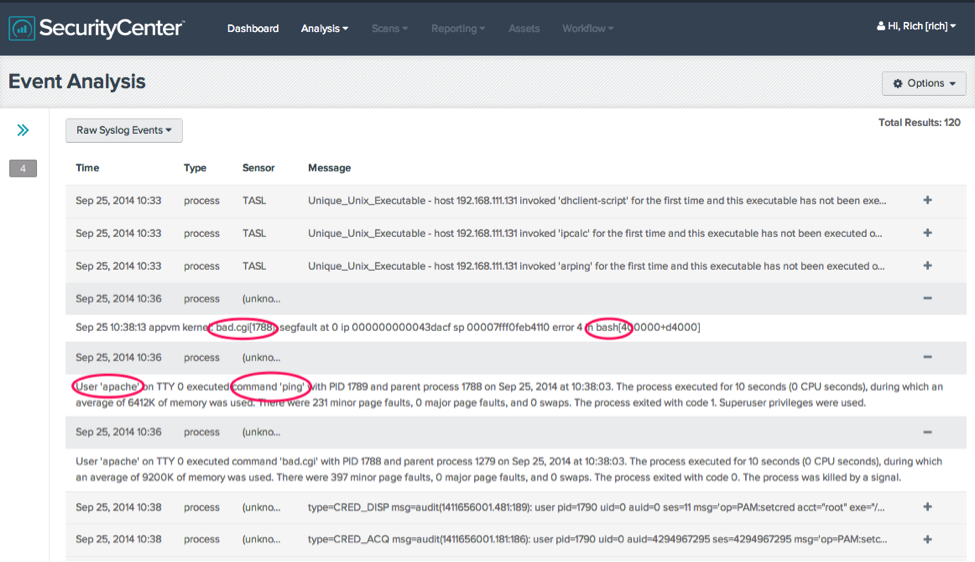Viewport: 975px width, 562px height.
Task: Click the Time column header
Action: (x=87, y=168)
